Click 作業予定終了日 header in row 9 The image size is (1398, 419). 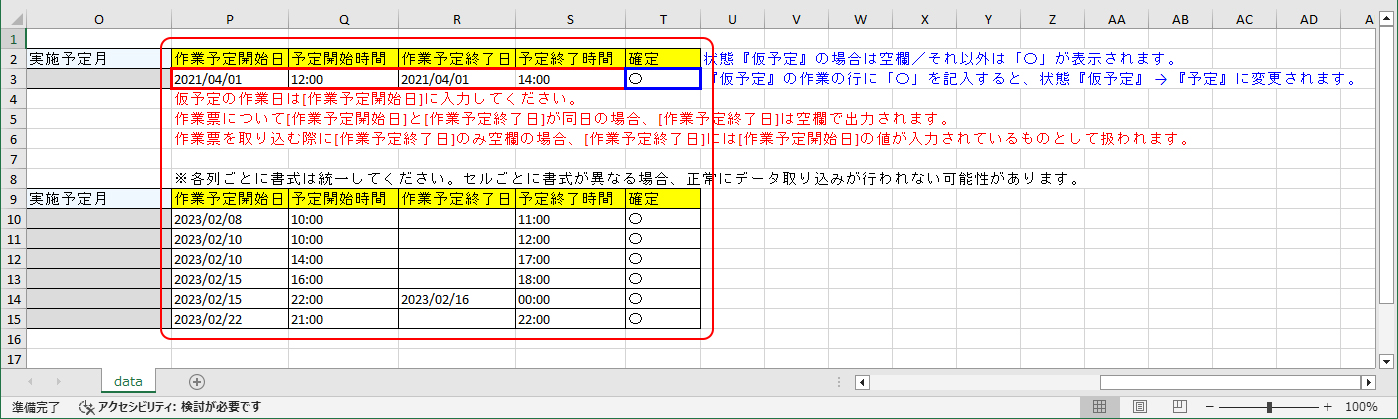tap(457, 199)
